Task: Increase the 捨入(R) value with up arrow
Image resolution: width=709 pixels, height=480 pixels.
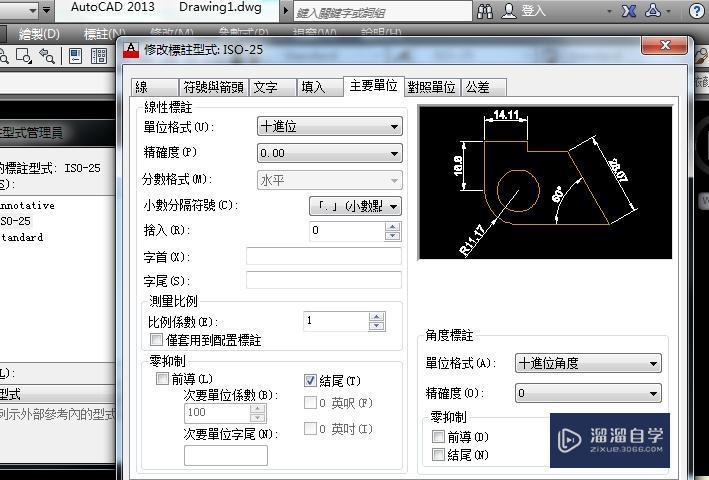Action: (392, 227)
